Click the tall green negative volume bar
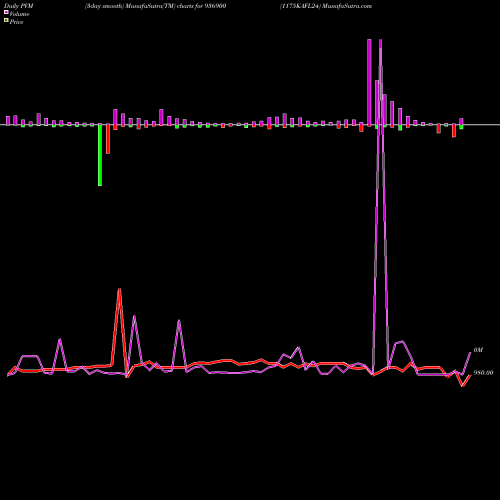 (100, 155)
